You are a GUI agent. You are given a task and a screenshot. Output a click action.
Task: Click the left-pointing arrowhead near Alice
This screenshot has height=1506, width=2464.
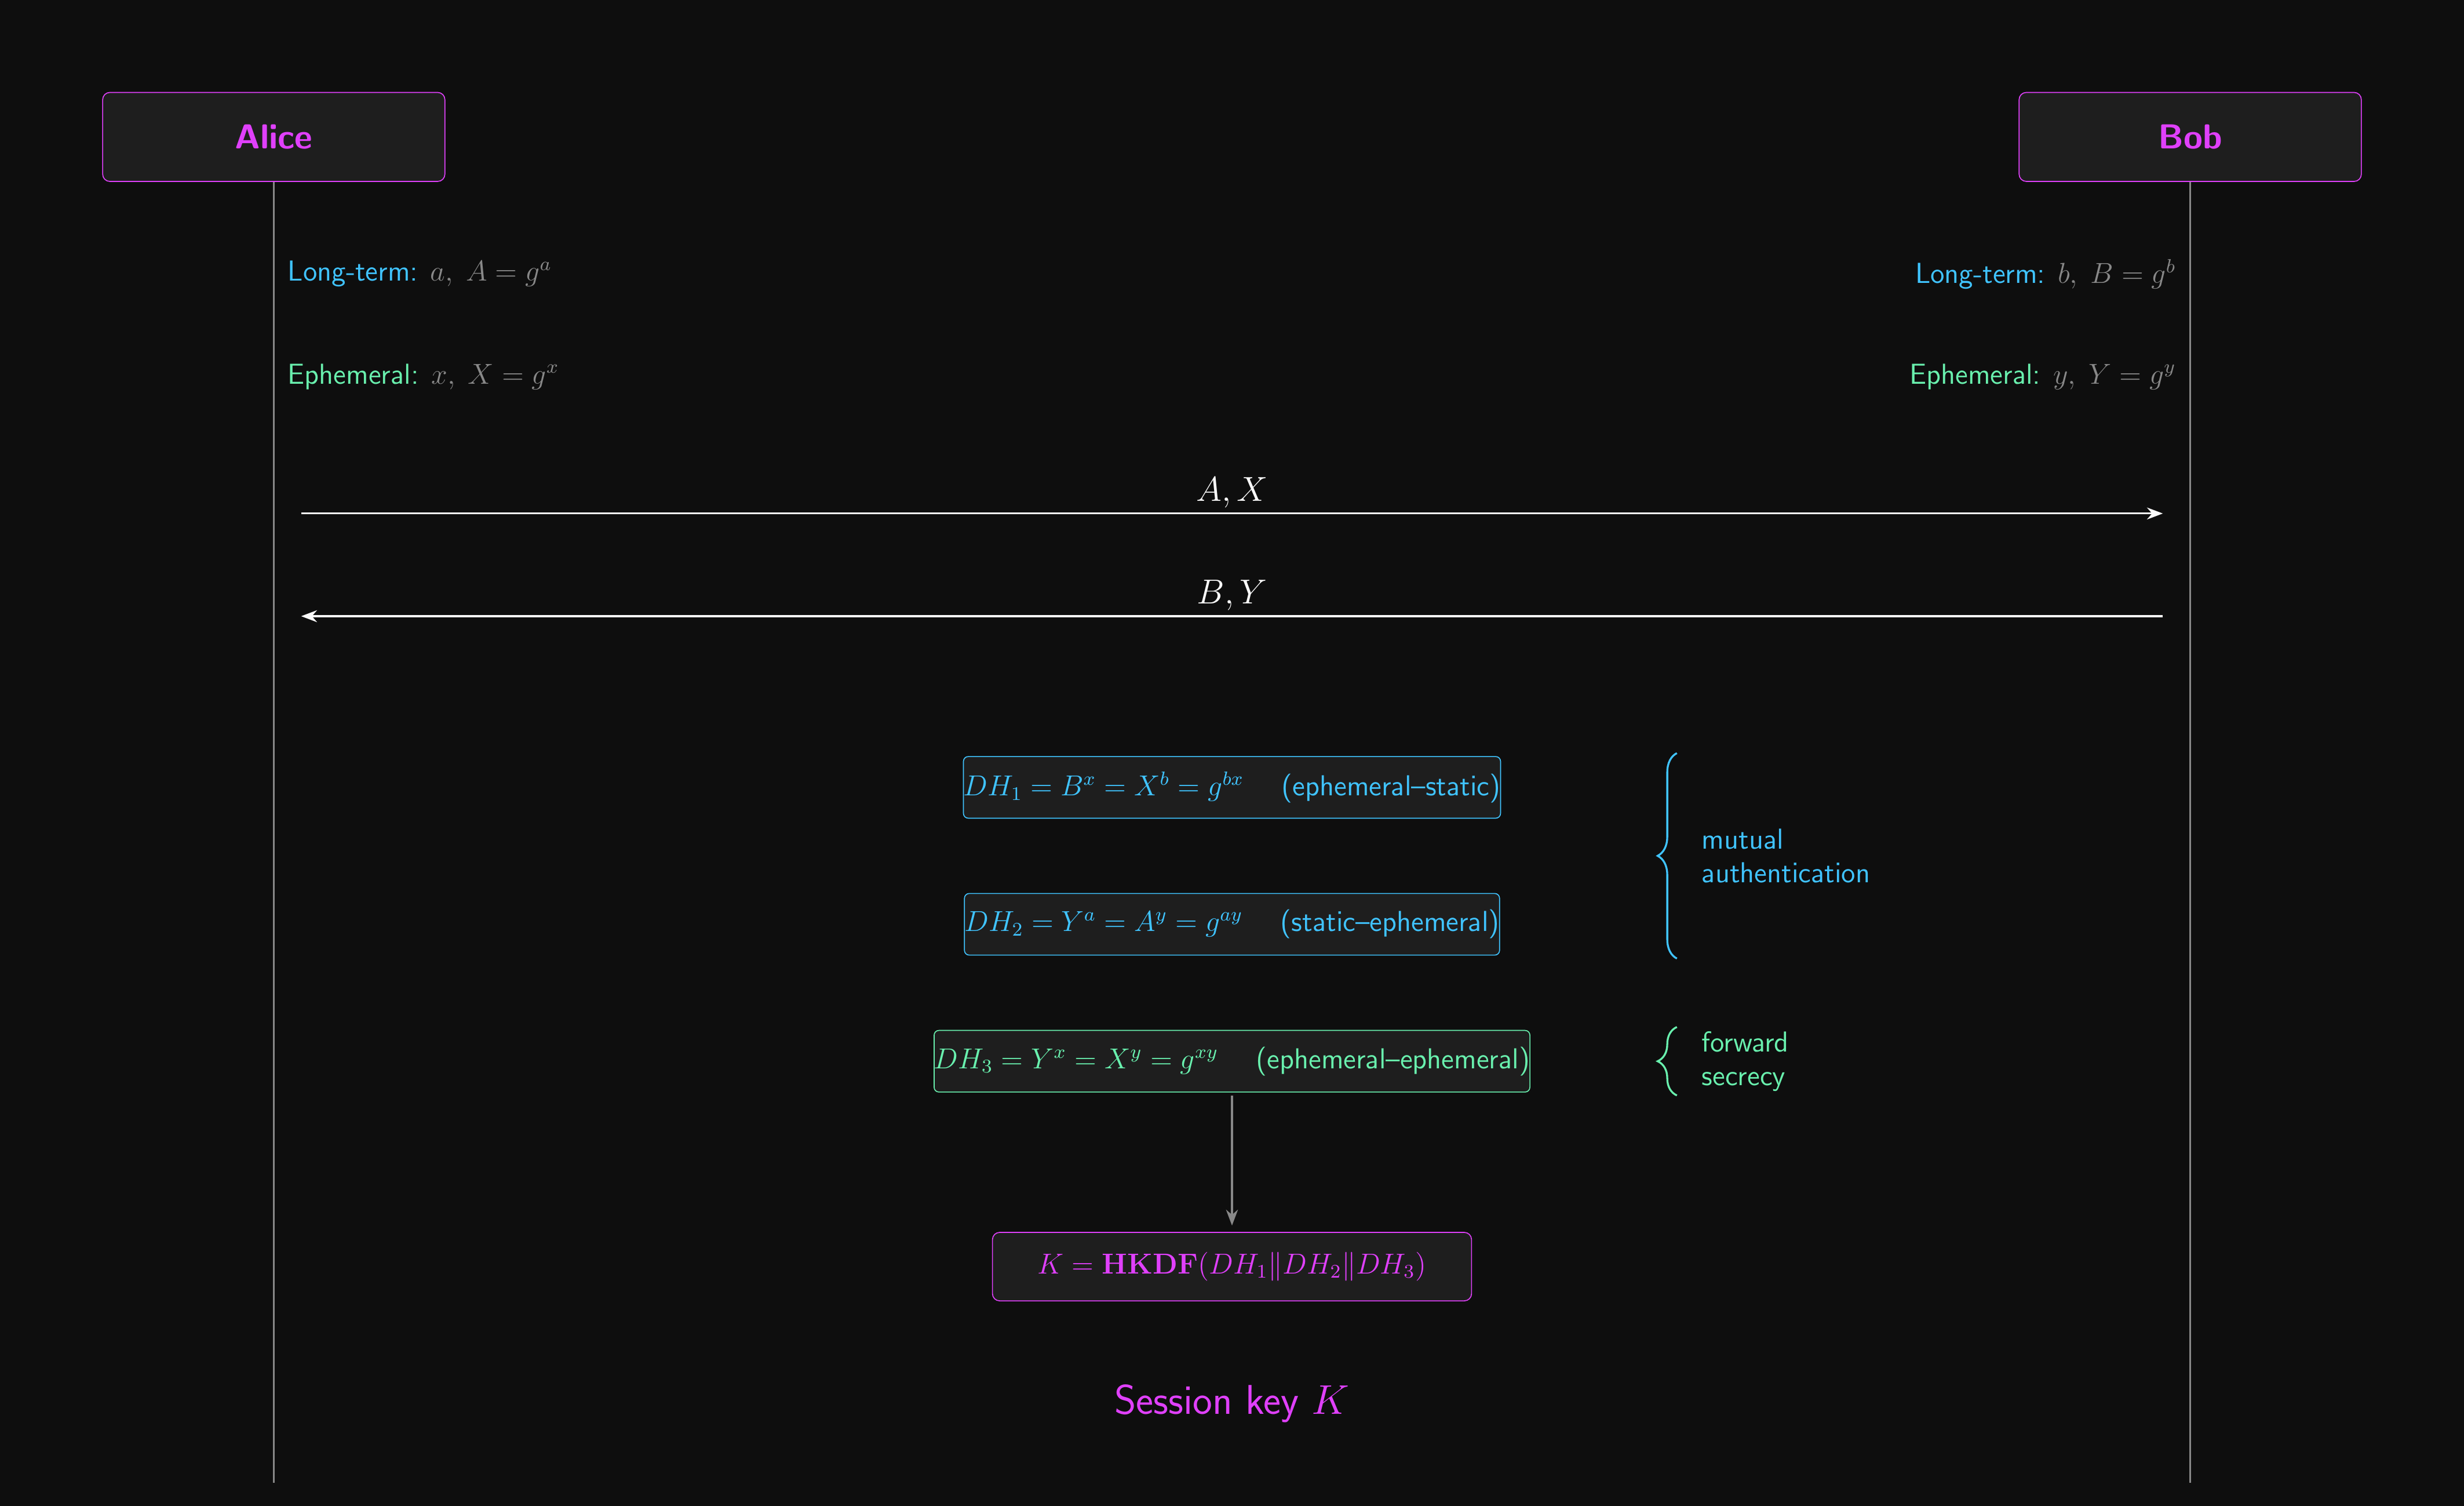point(310,616)
